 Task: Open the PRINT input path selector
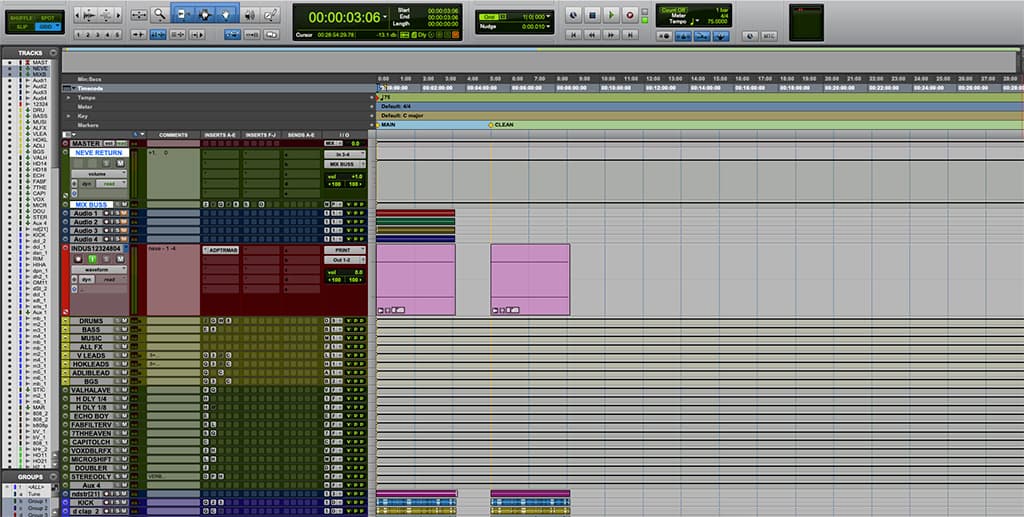[345, 250]
